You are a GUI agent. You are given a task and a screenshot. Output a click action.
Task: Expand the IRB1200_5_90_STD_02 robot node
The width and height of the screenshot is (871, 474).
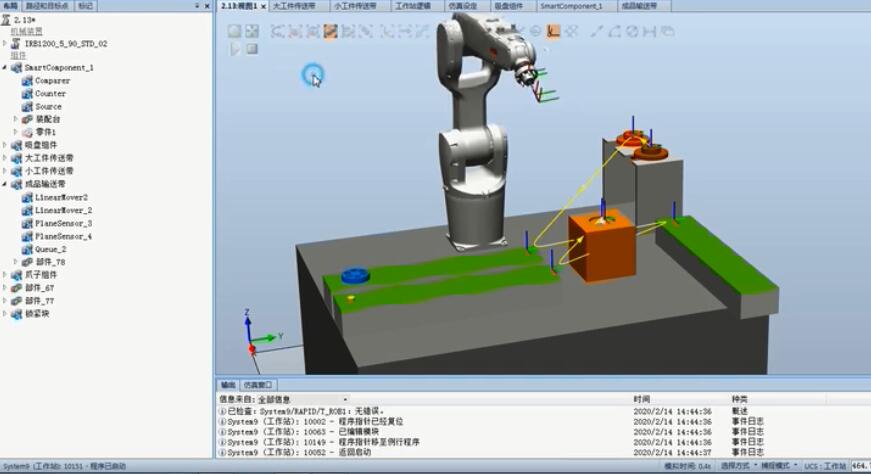point(5,44)
